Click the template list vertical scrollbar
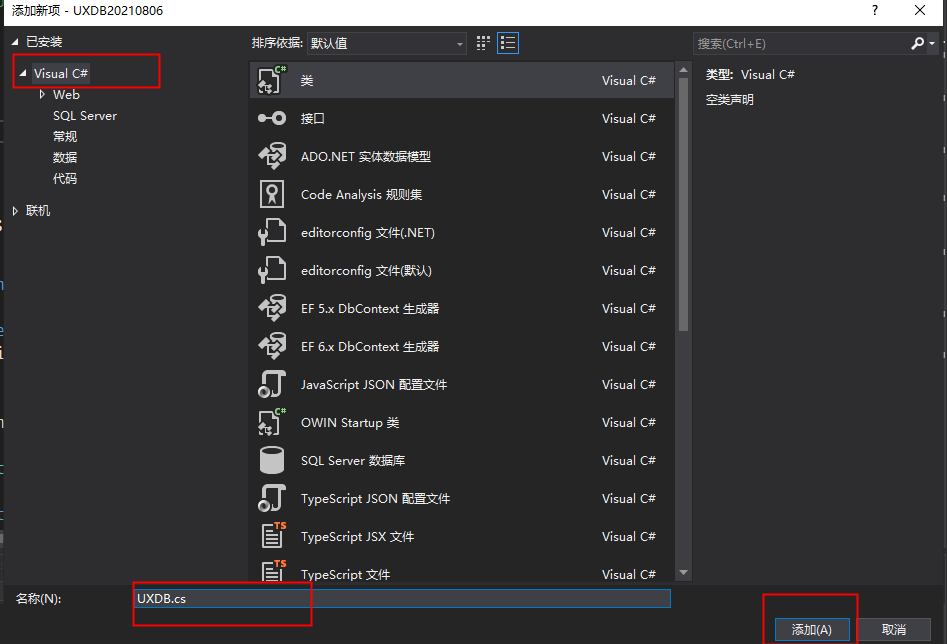This screenshot has width=947, height=644. coord(684,200)
